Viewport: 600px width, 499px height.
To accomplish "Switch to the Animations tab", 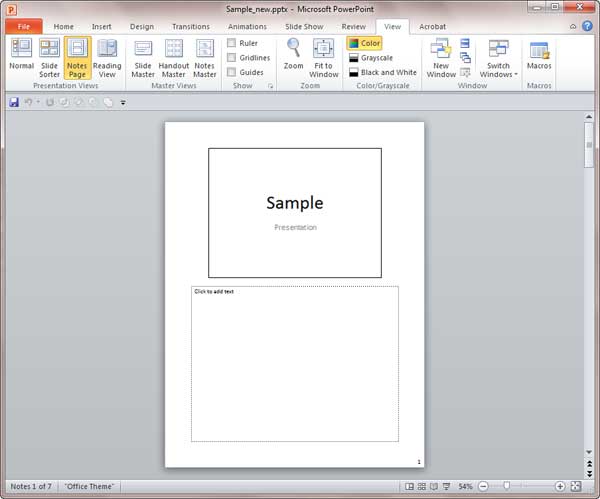I will coord(247,26).
